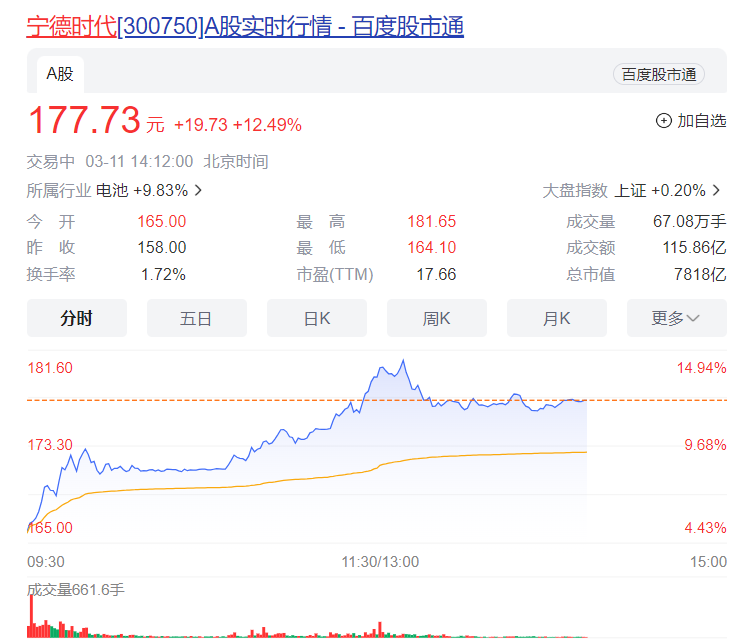
Task: Click the 181.60 price axis label
Action: point(50,368)
